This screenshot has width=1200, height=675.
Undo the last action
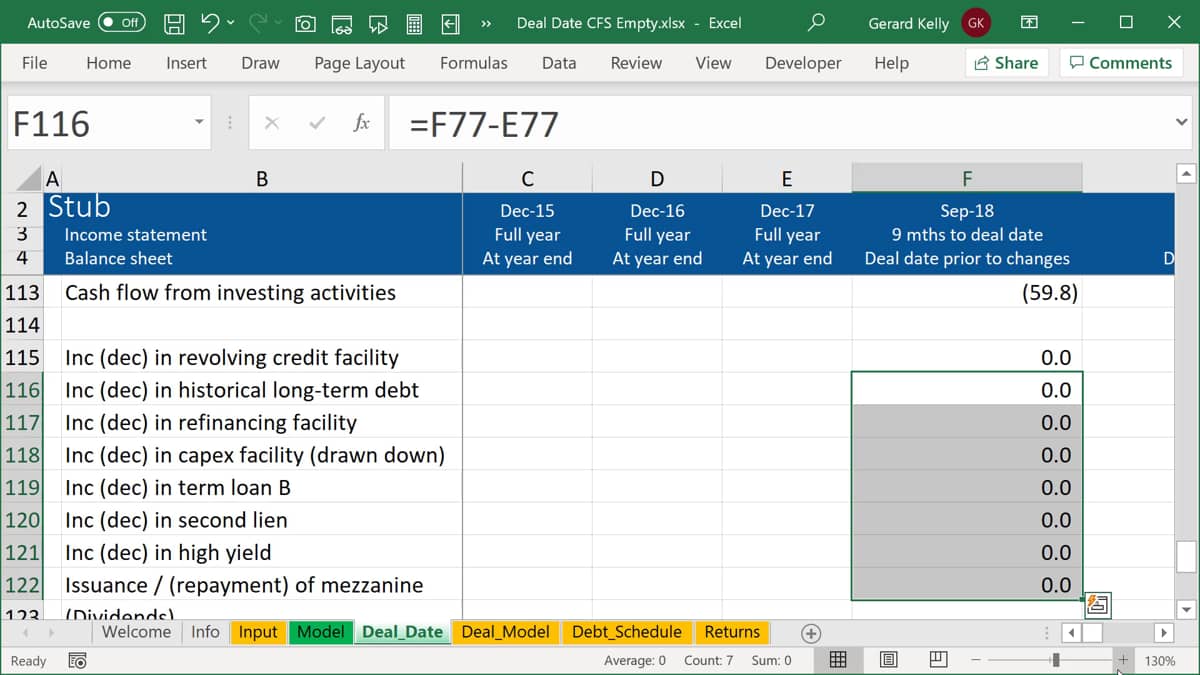[209, 22]
